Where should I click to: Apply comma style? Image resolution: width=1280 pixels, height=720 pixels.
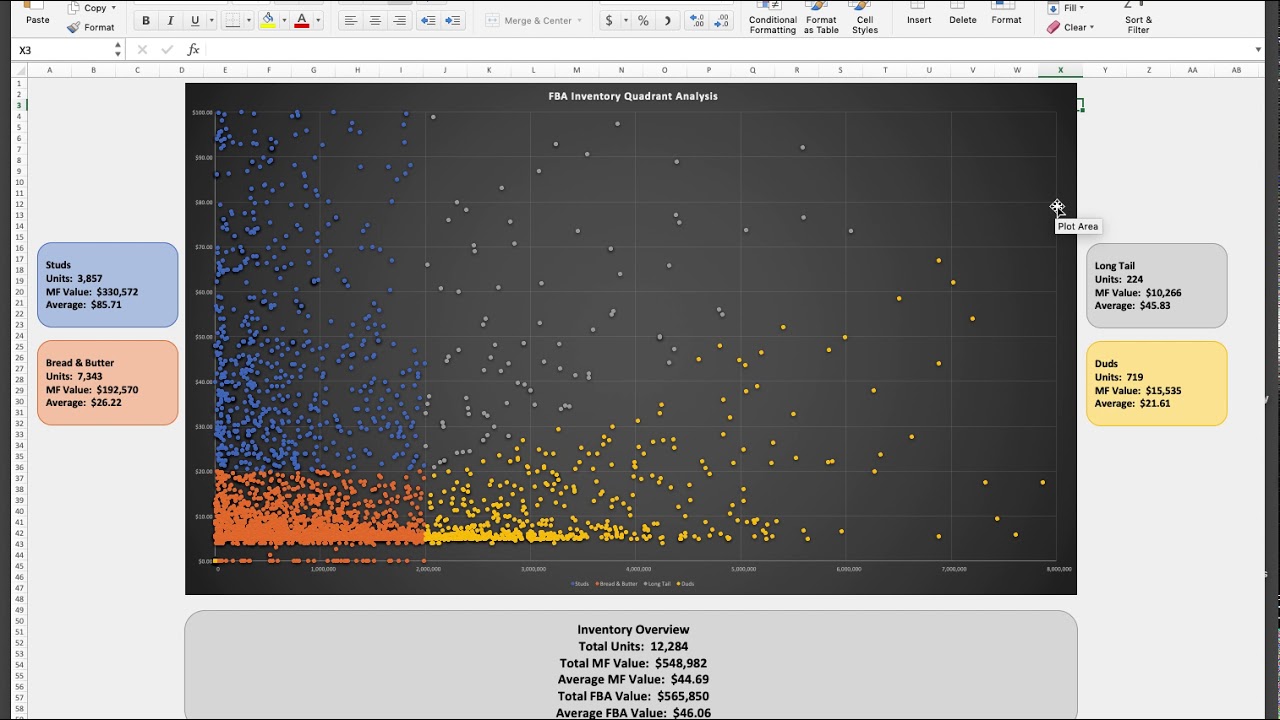coord(667,21)
